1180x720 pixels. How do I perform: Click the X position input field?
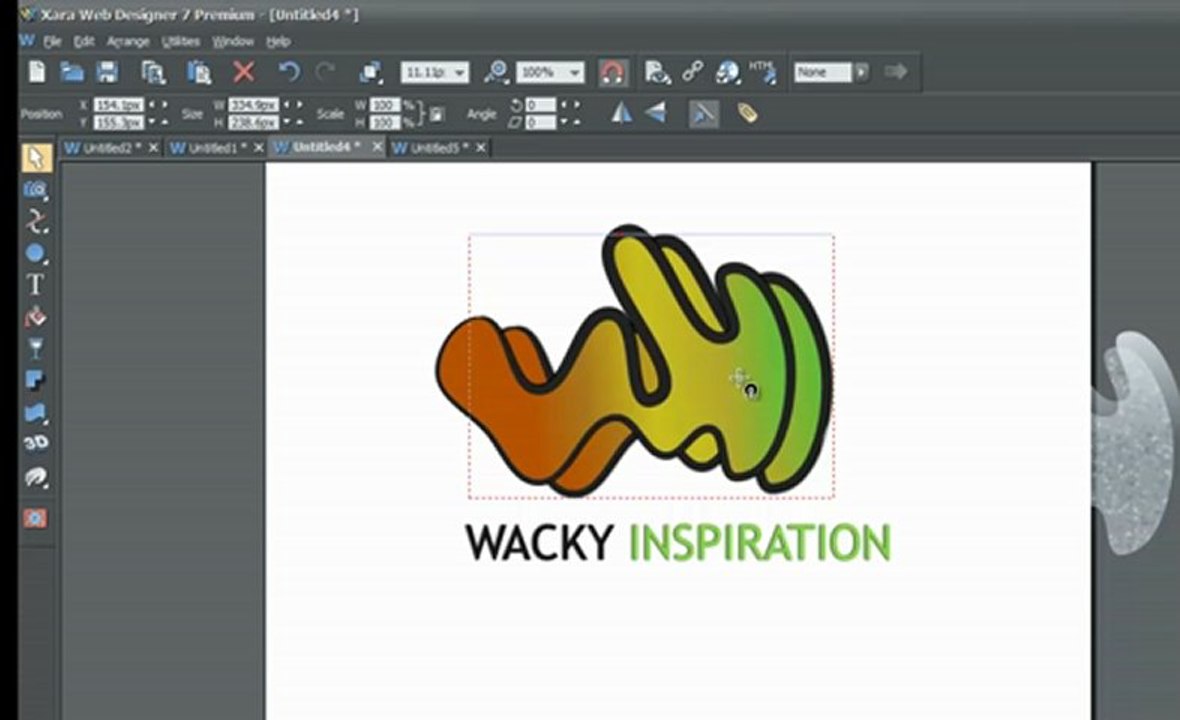119,105
